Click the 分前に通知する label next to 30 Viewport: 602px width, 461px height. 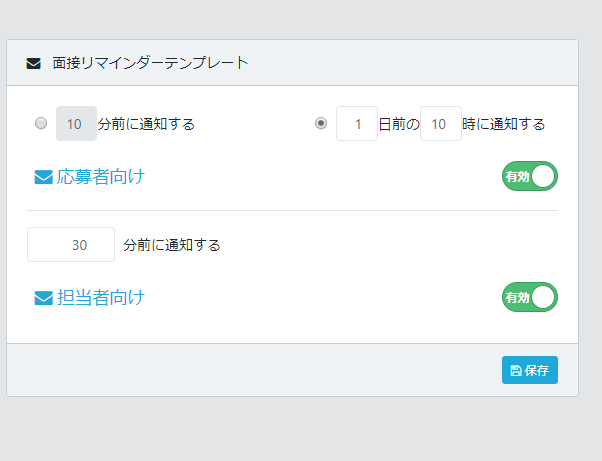point(172,245)
